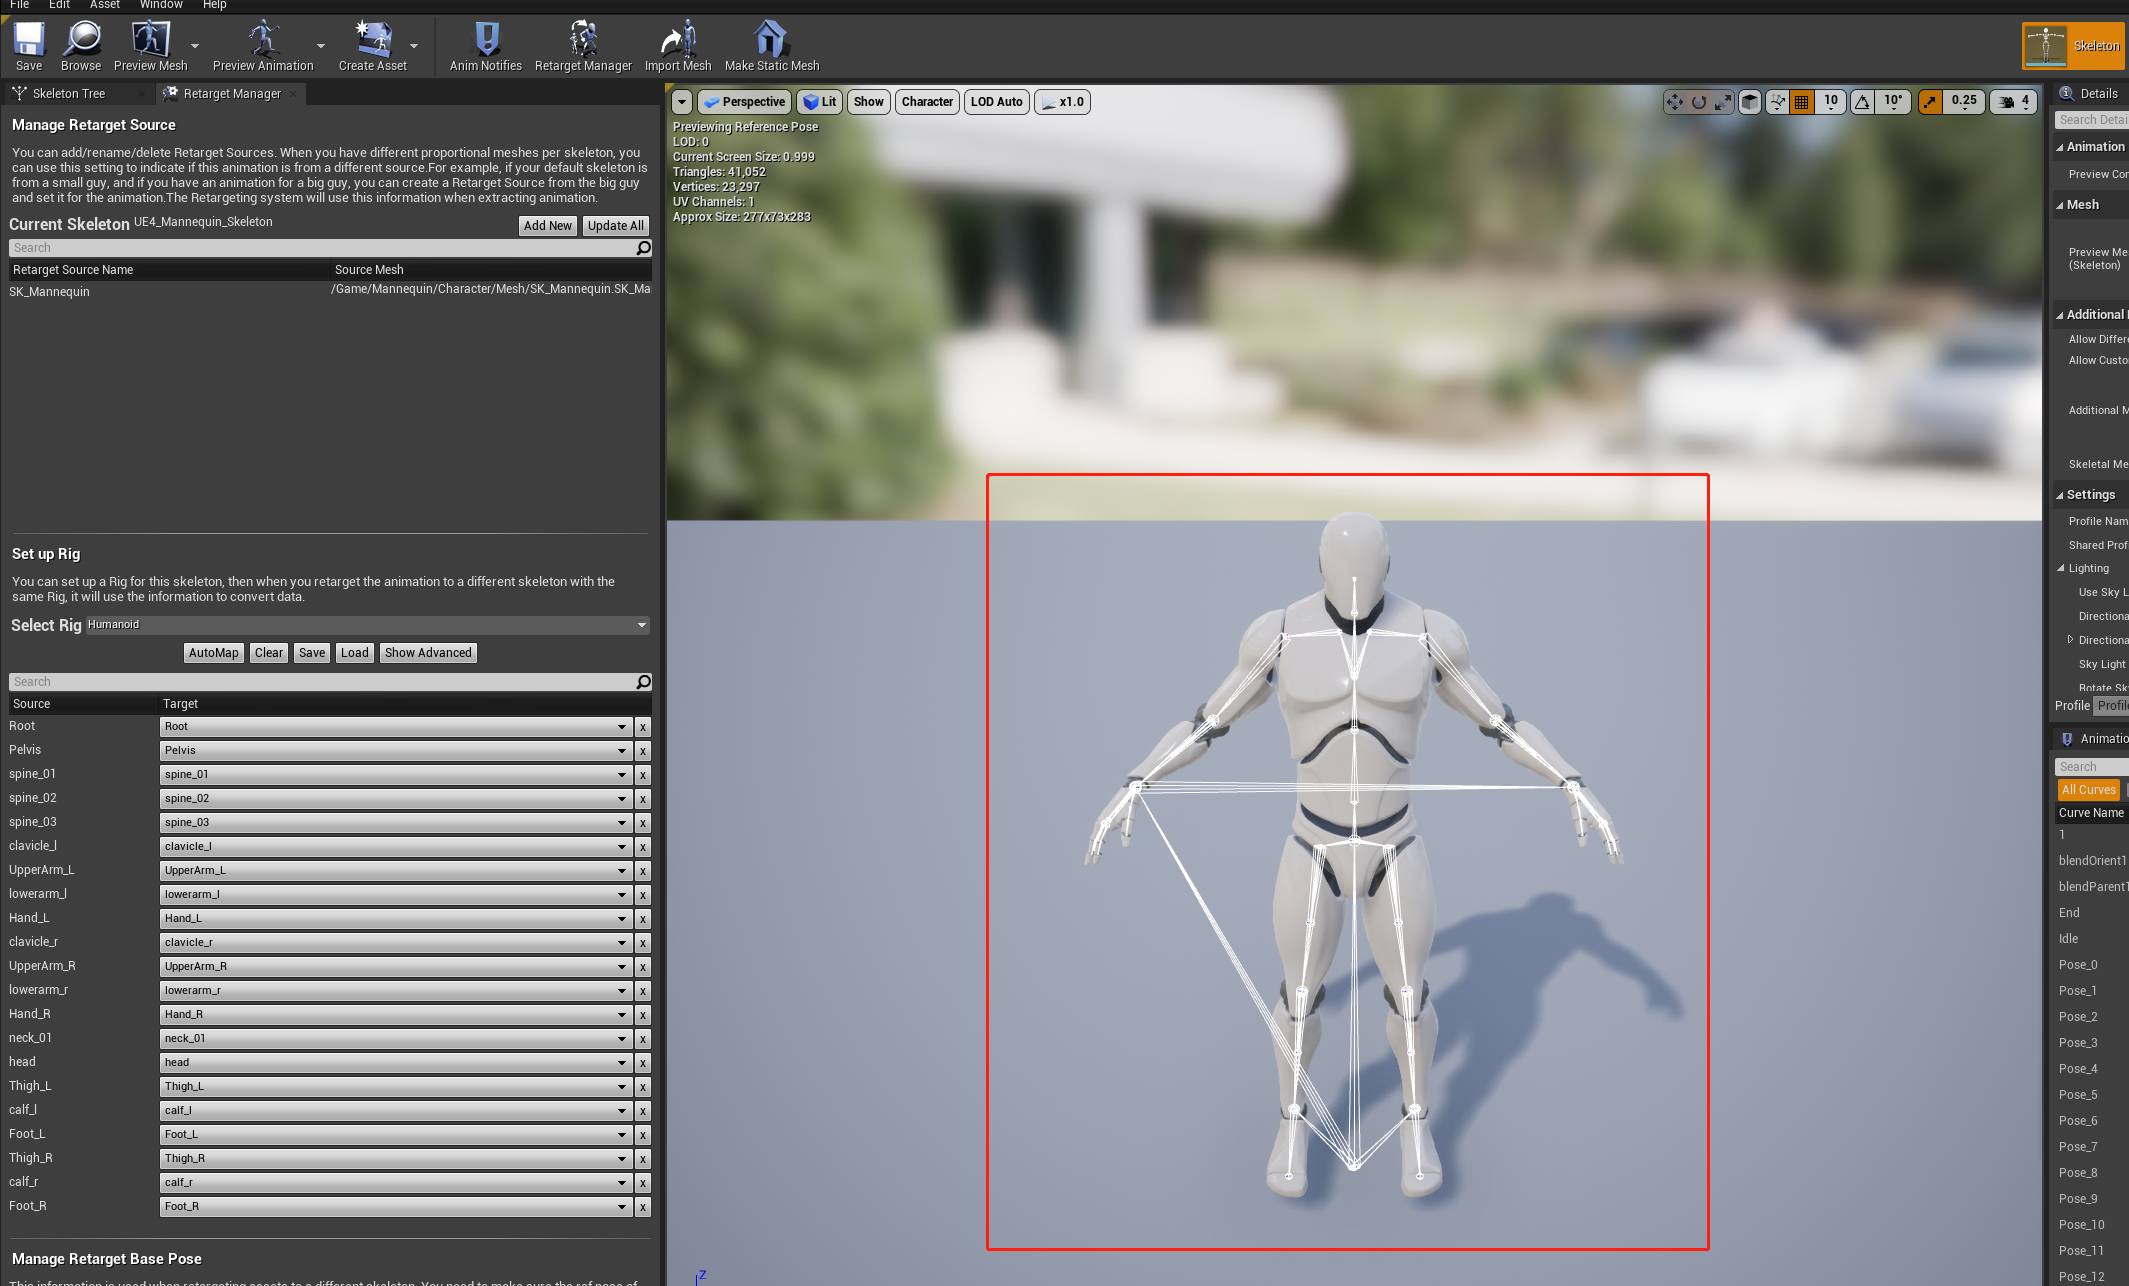Toggle rotation snapping in the viewport
The image size is (2129, 1286).
1862,102
